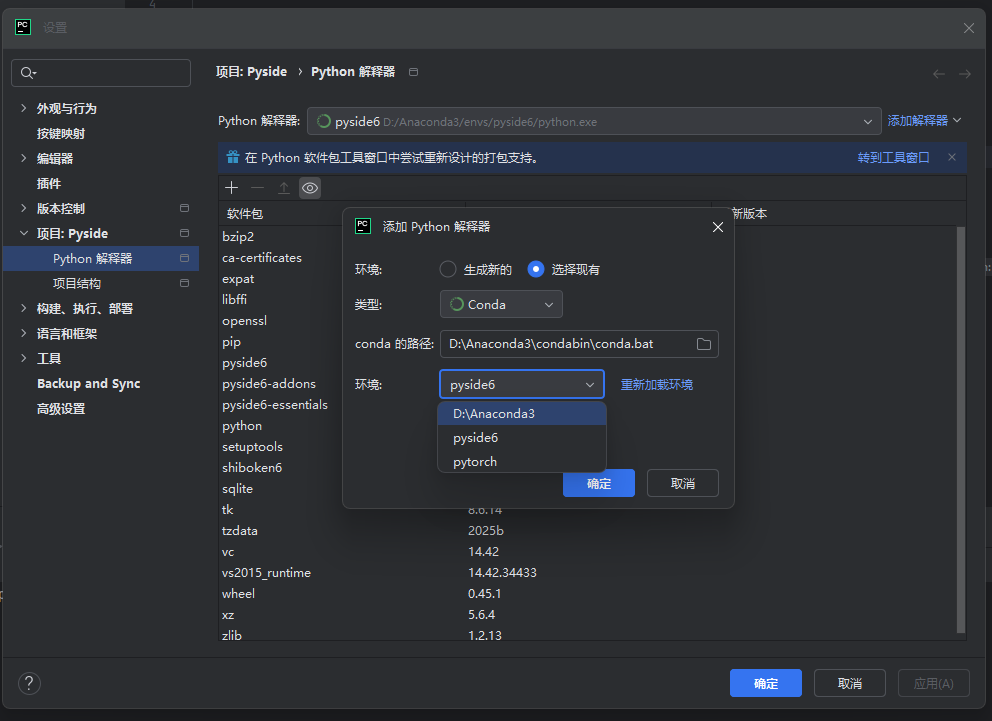This screenshot has height=721, width=992.
Task: Expand the 工具 section
Action: point(23,359)
